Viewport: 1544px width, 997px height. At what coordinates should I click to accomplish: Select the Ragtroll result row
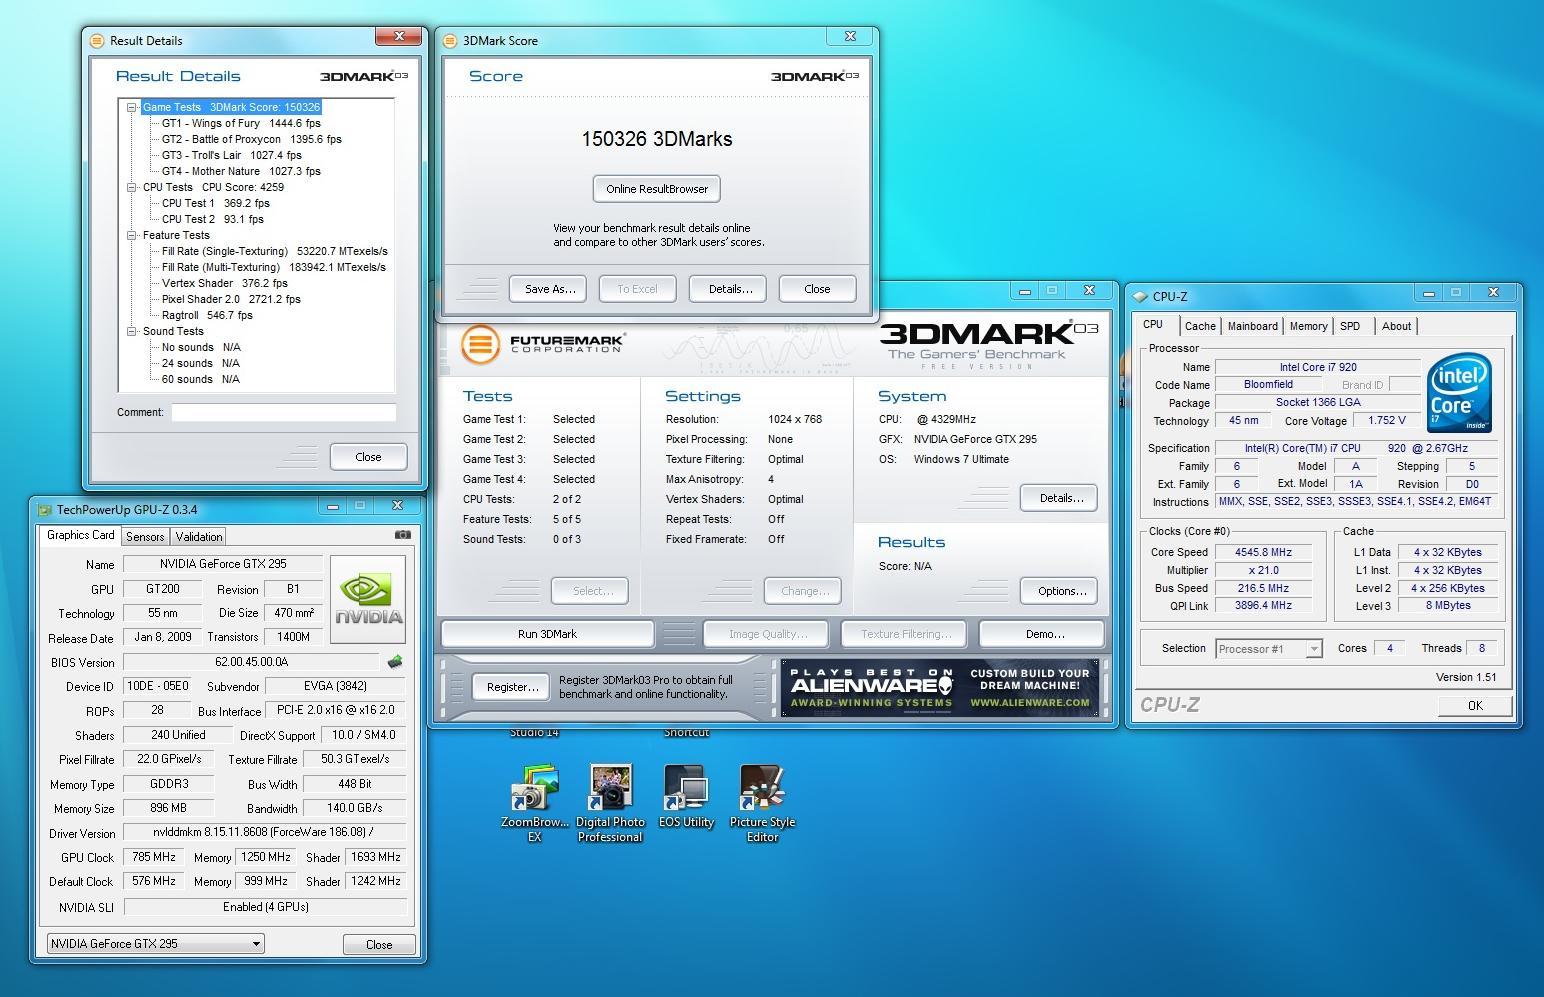click(x=207, y=315)
